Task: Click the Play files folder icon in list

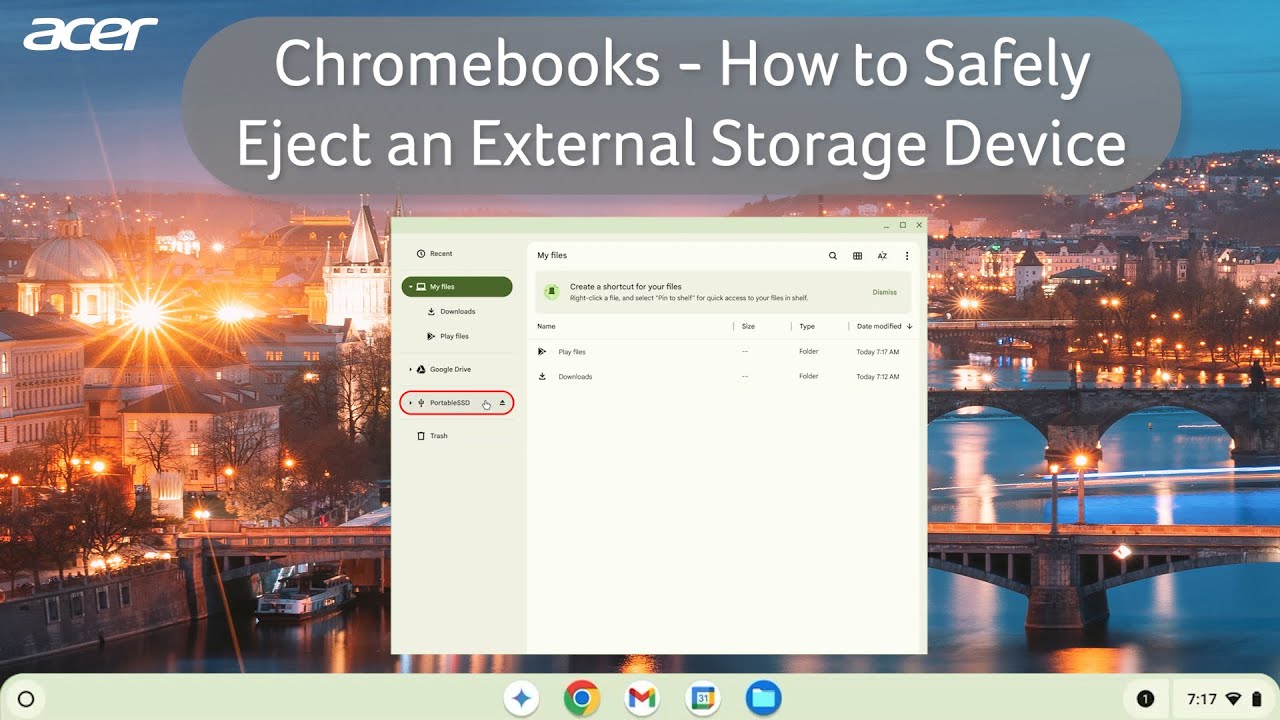Action: click(x=542, y=352)
